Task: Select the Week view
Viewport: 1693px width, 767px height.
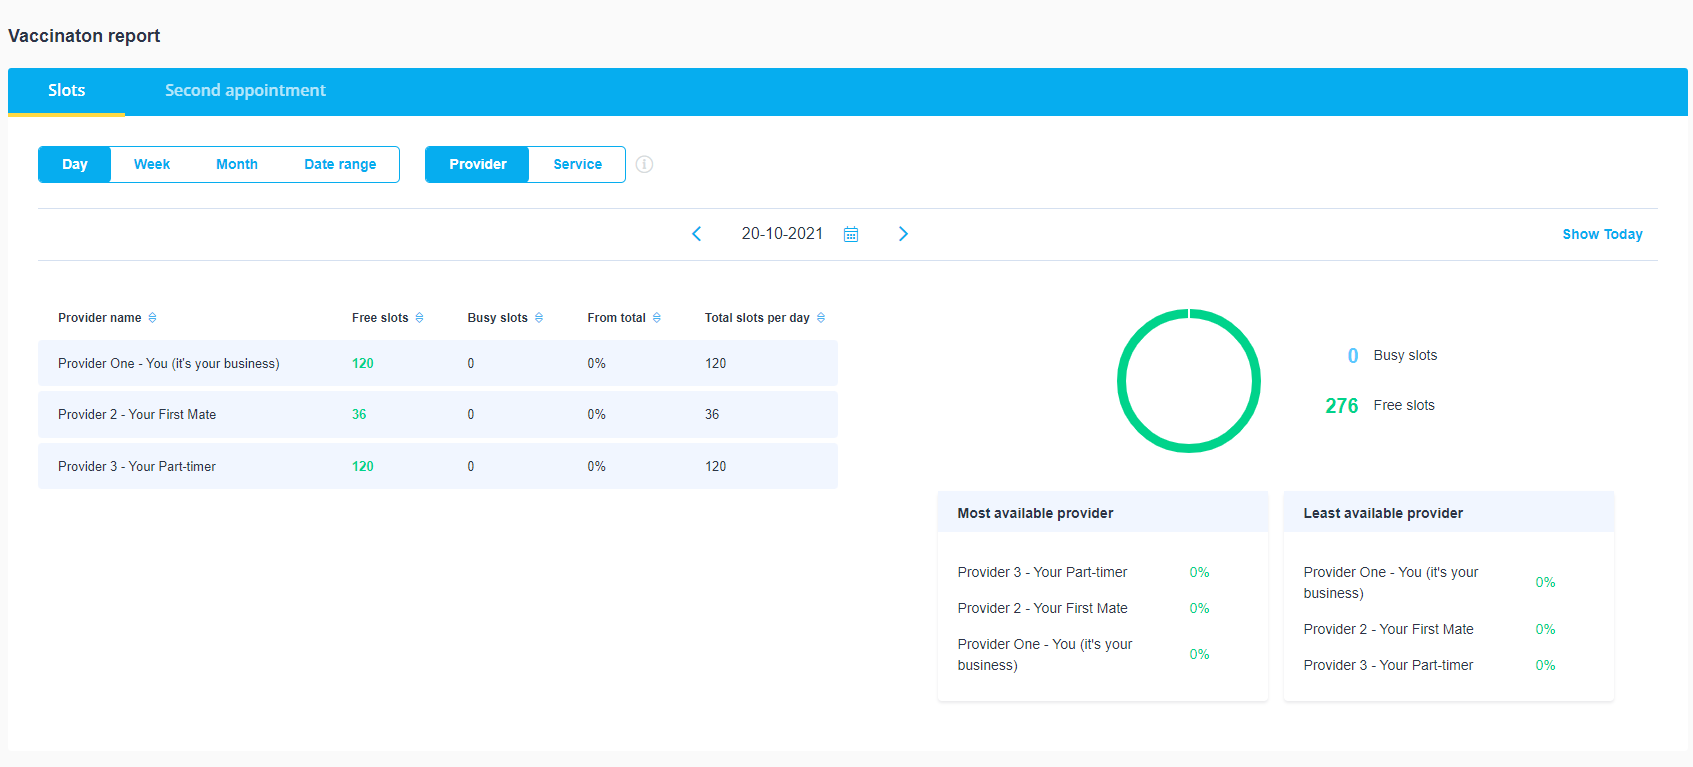Action: click(152, 165)
